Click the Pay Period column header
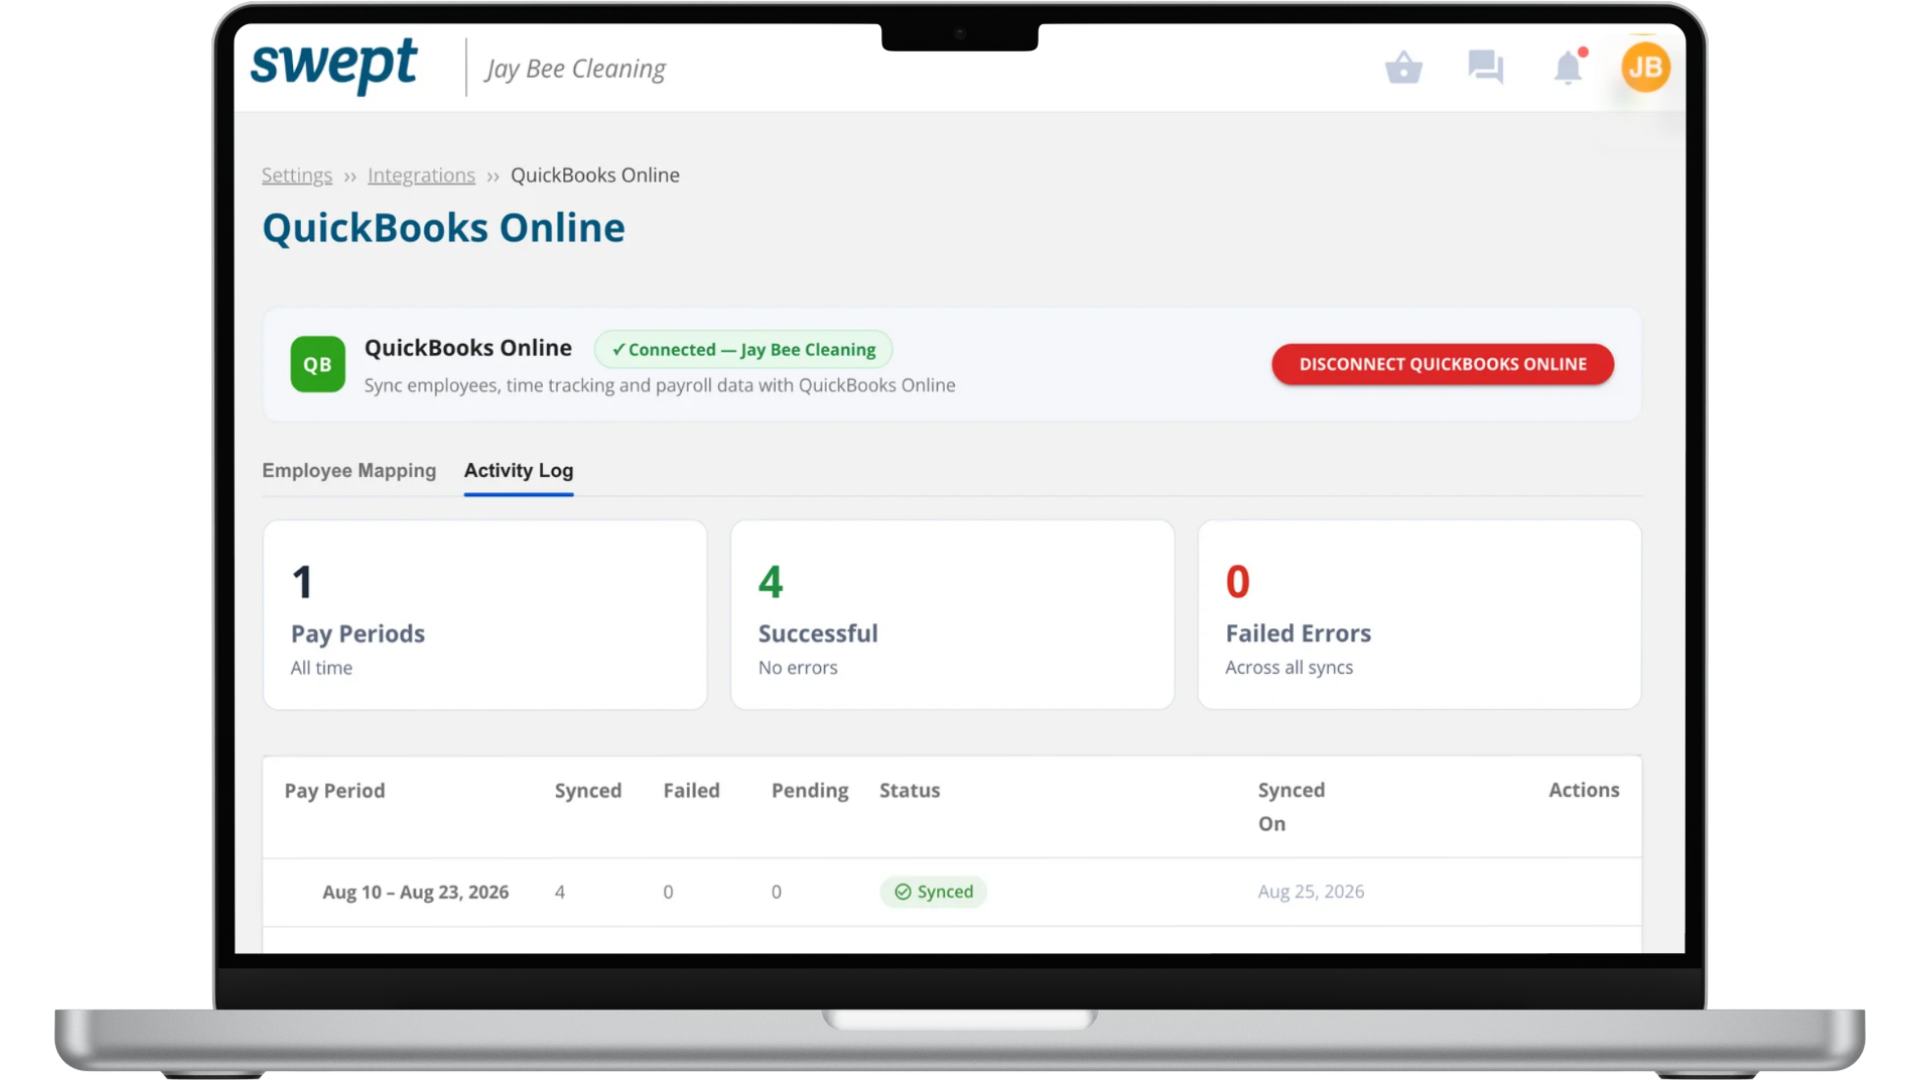The height and width of the screenshot is (1080, 1920). [334, 790]
